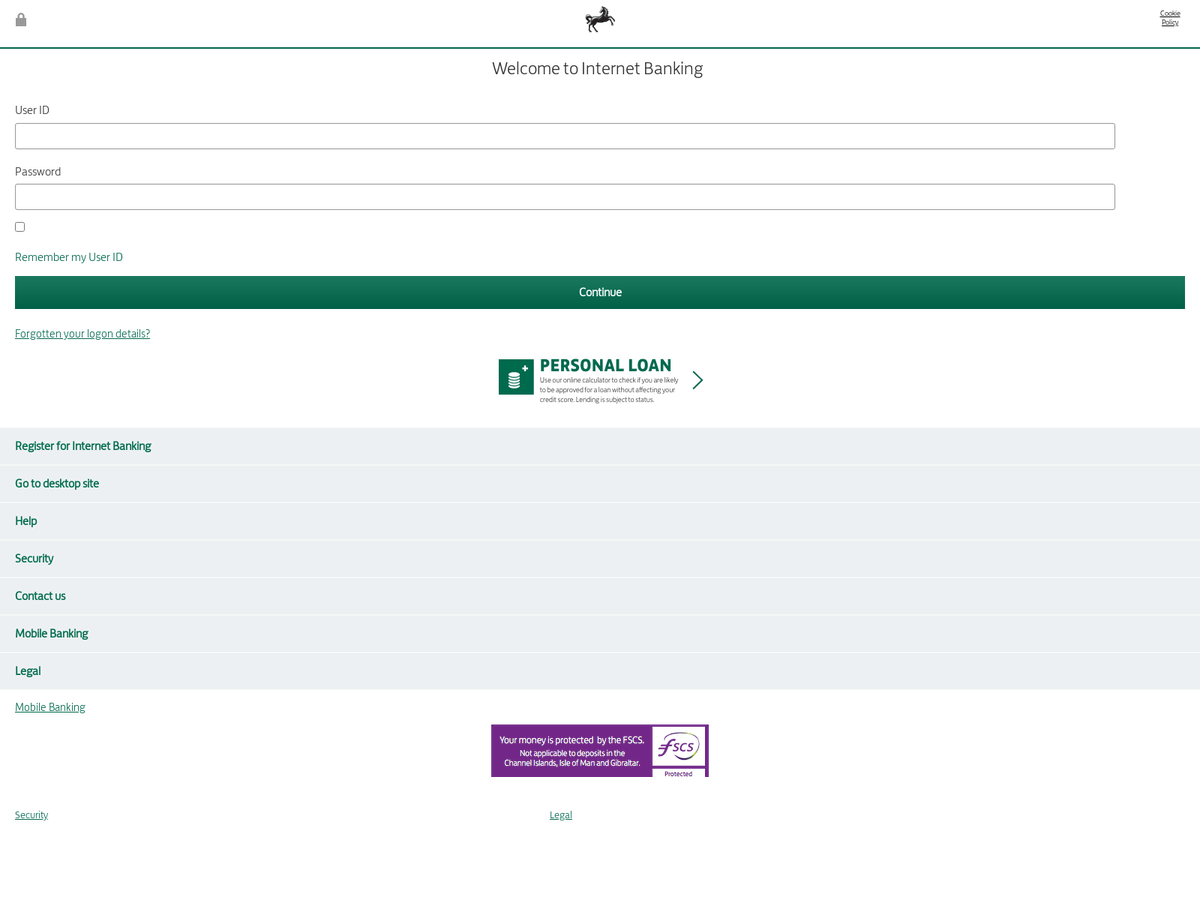Open the Security menu row

pyautogui.click(x=600, y=558)
